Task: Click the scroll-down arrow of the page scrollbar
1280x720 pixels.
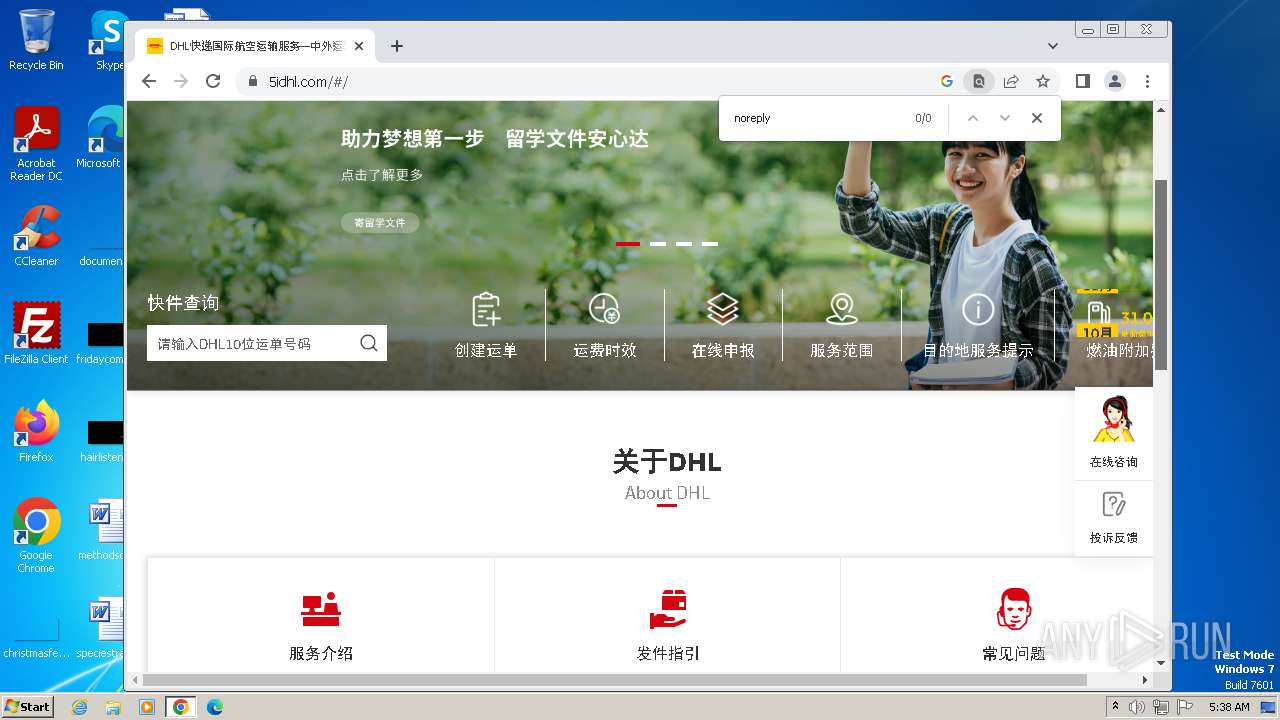Action: (1161, 662)
